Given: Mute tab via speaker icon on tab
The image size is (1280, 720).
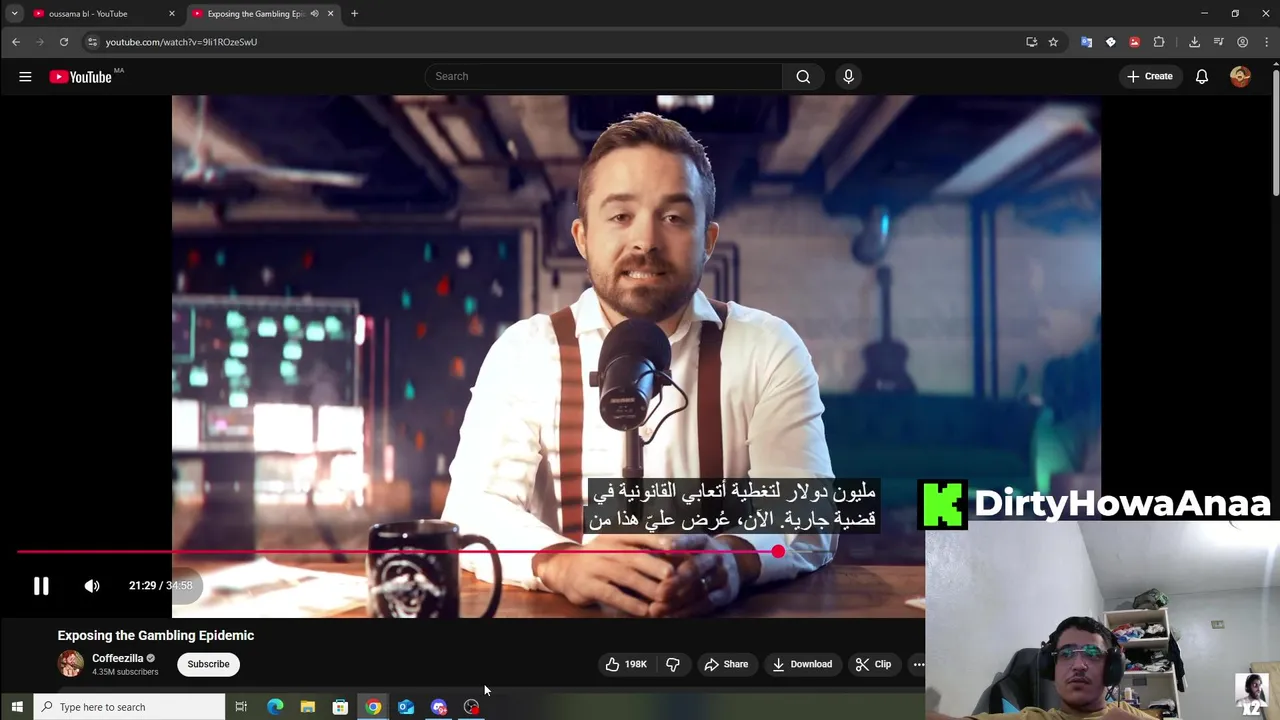Looking at the screenshot, I should pos(314,14).
